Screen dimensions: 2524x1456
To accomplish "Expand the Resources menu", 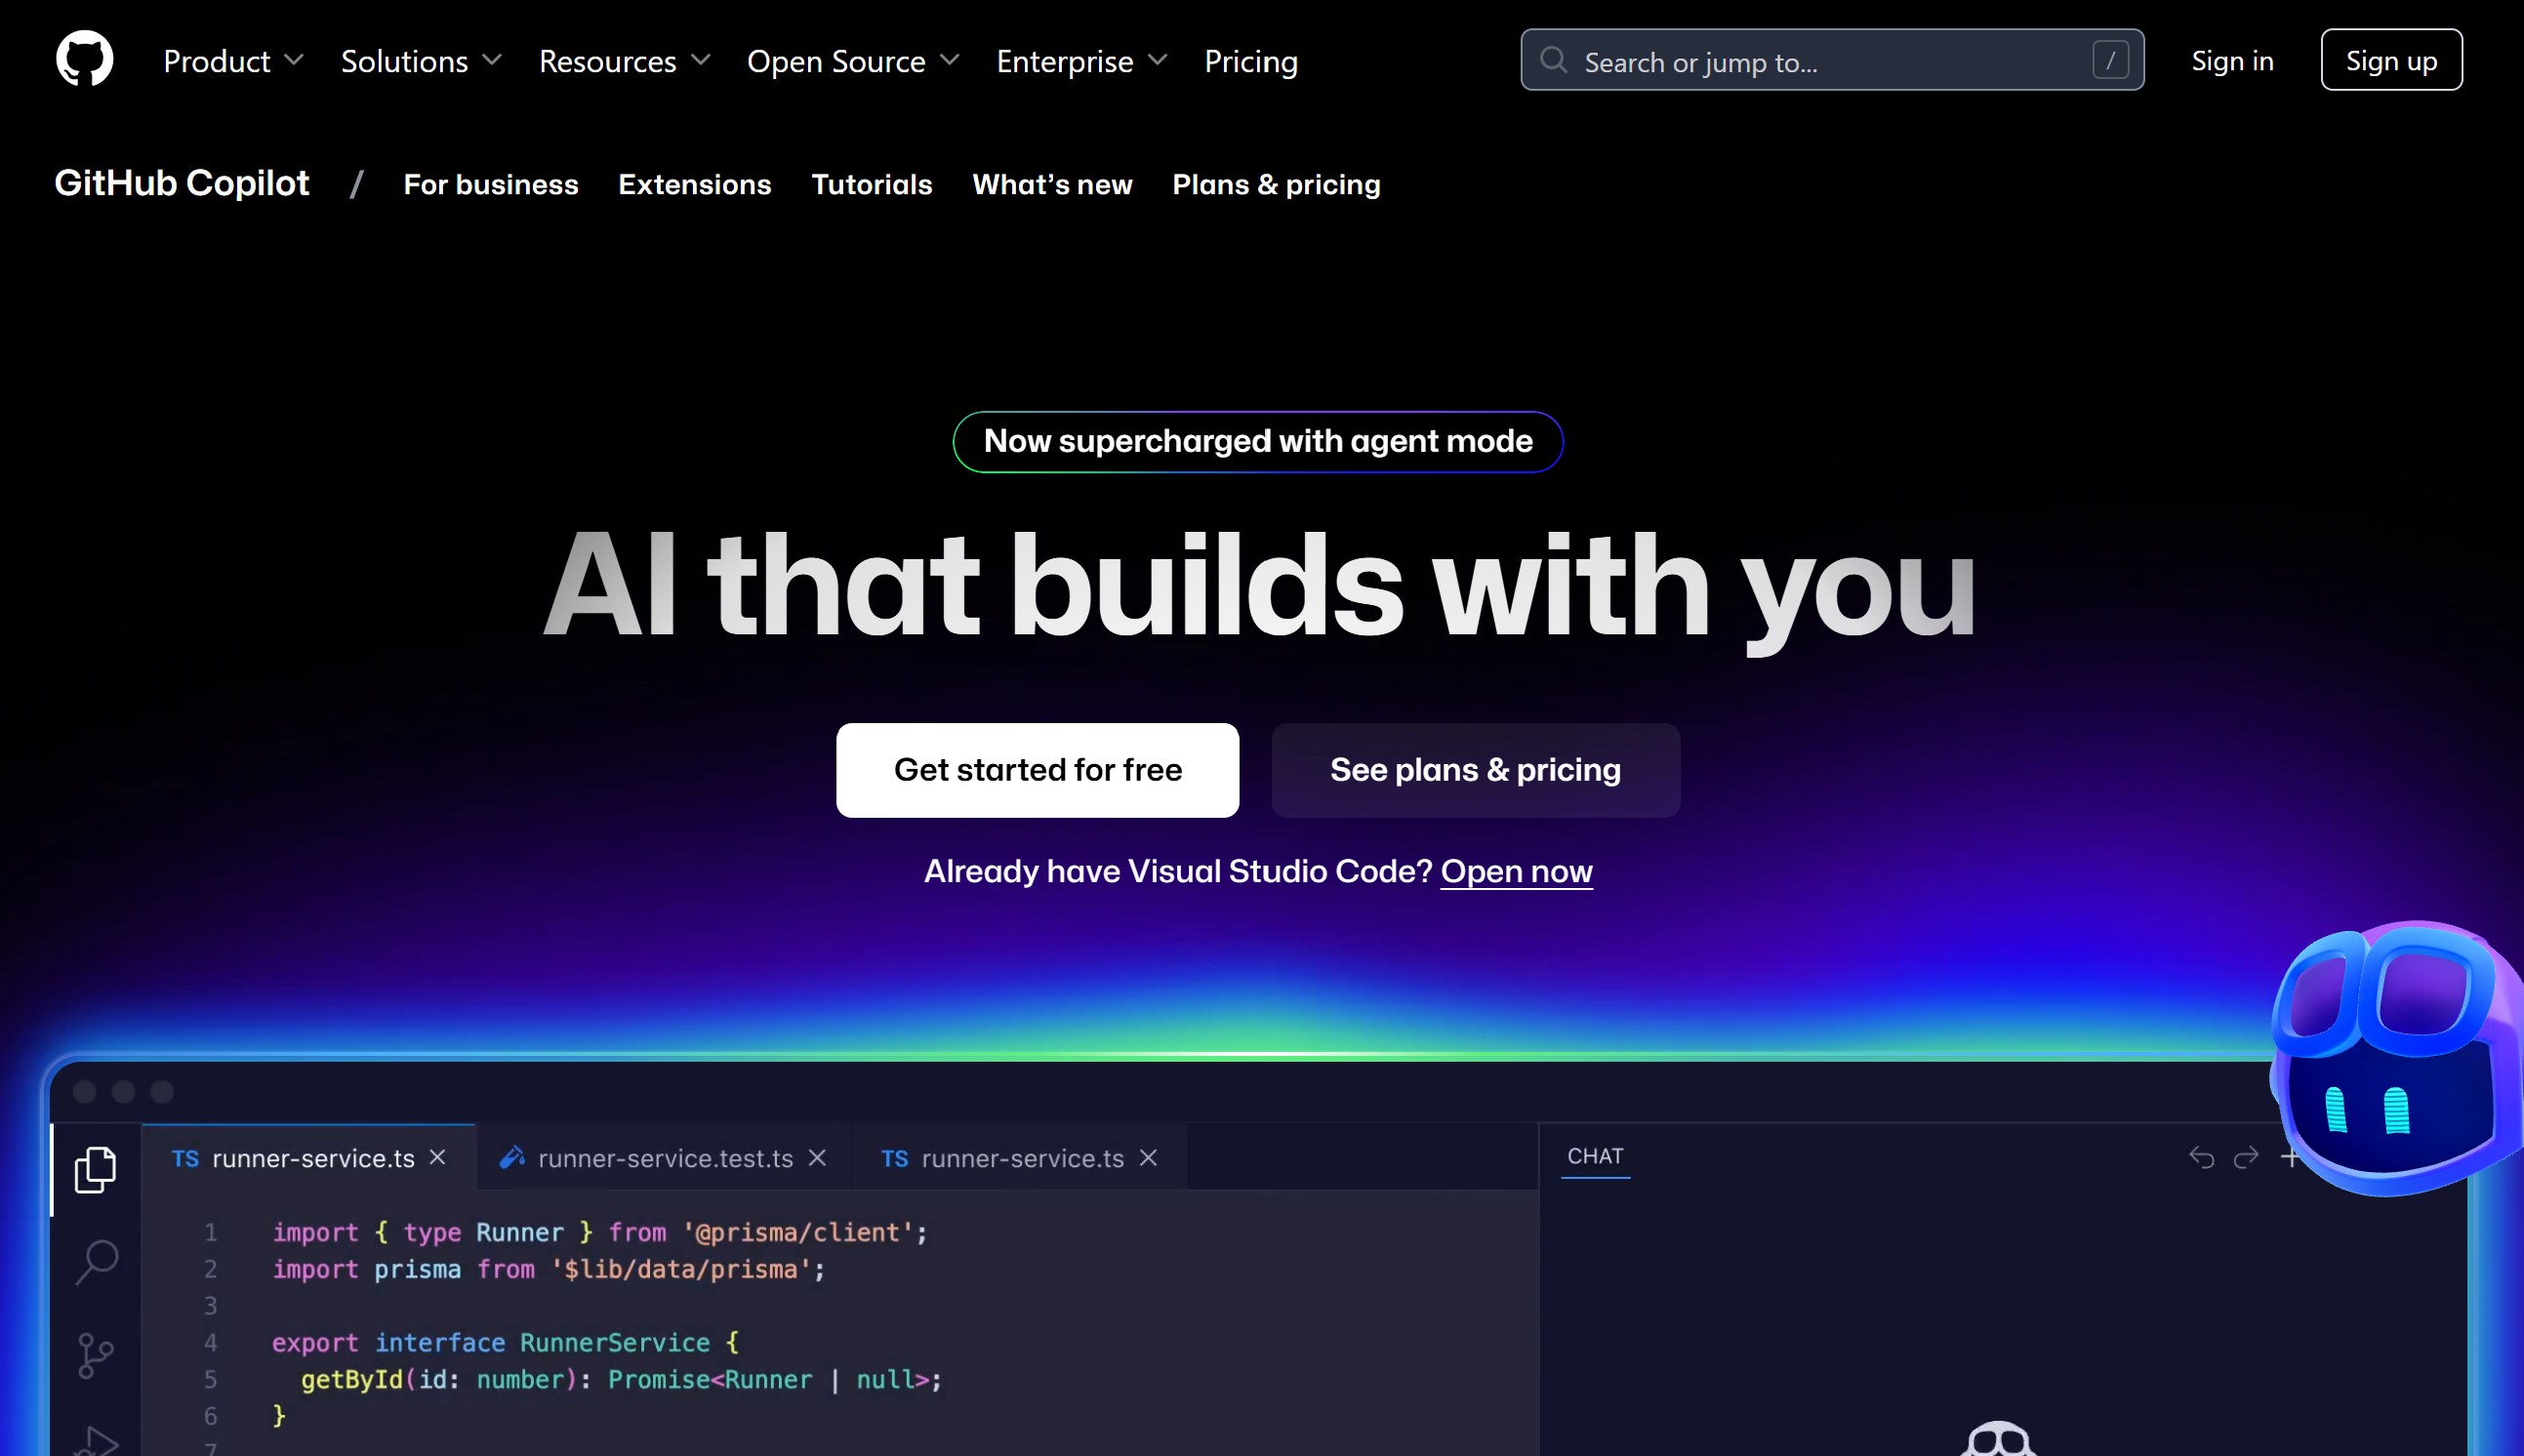I will pyautogui.click(x=624, y=61).
